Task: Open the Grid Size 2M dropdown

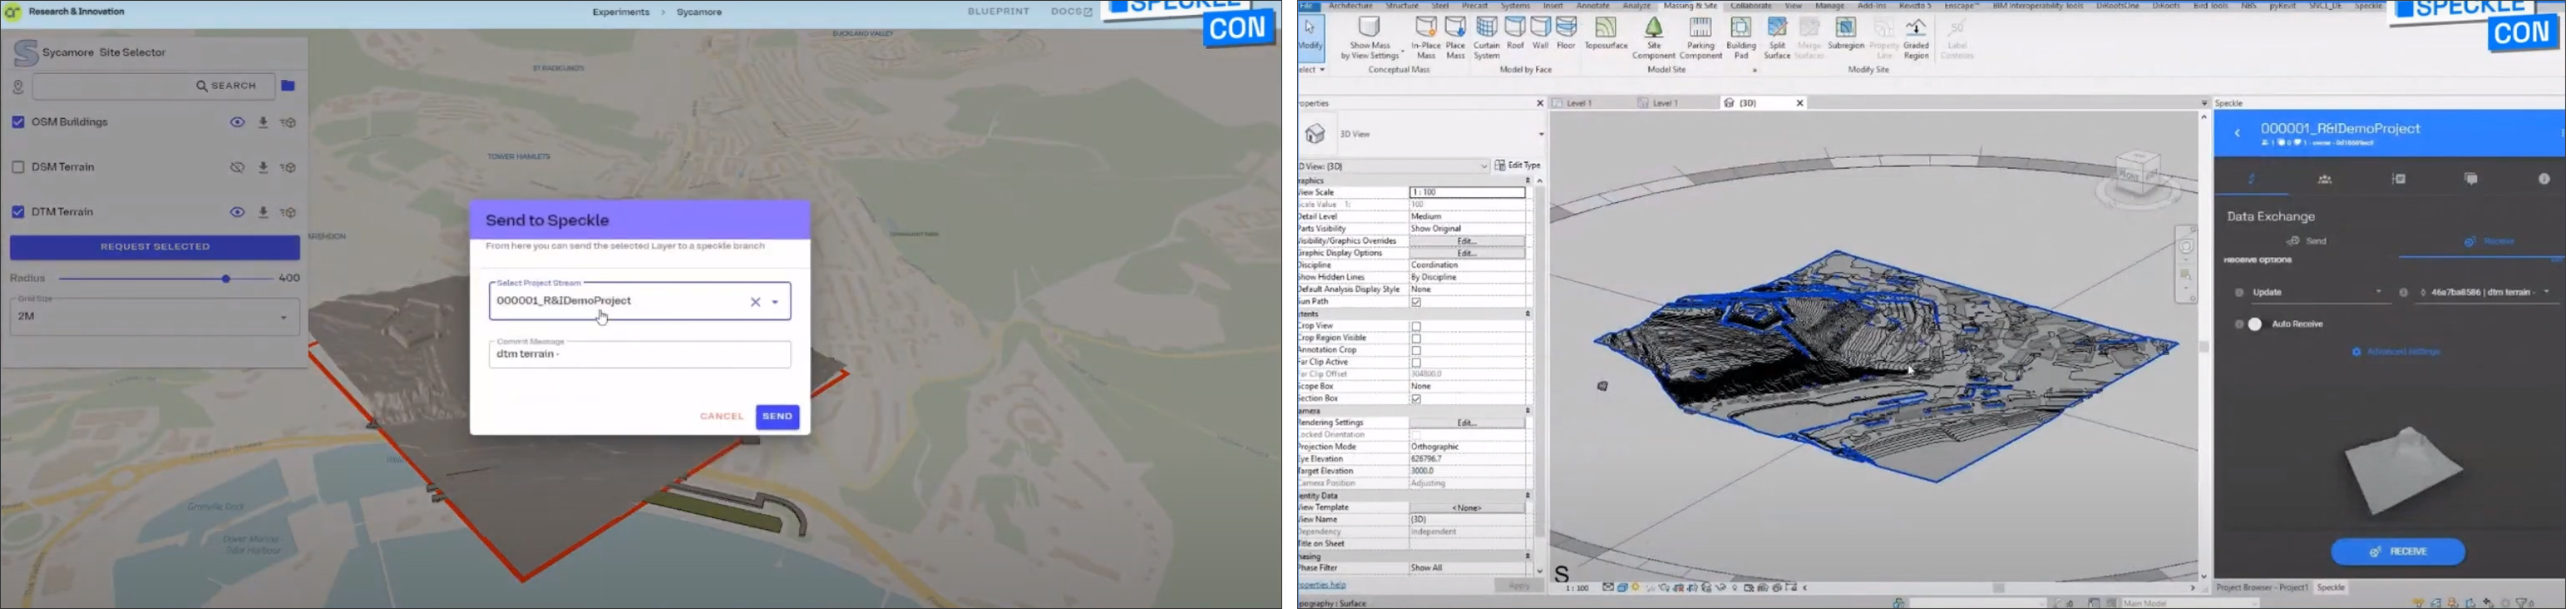Action: pyautogui.click(x=155, y=316)
